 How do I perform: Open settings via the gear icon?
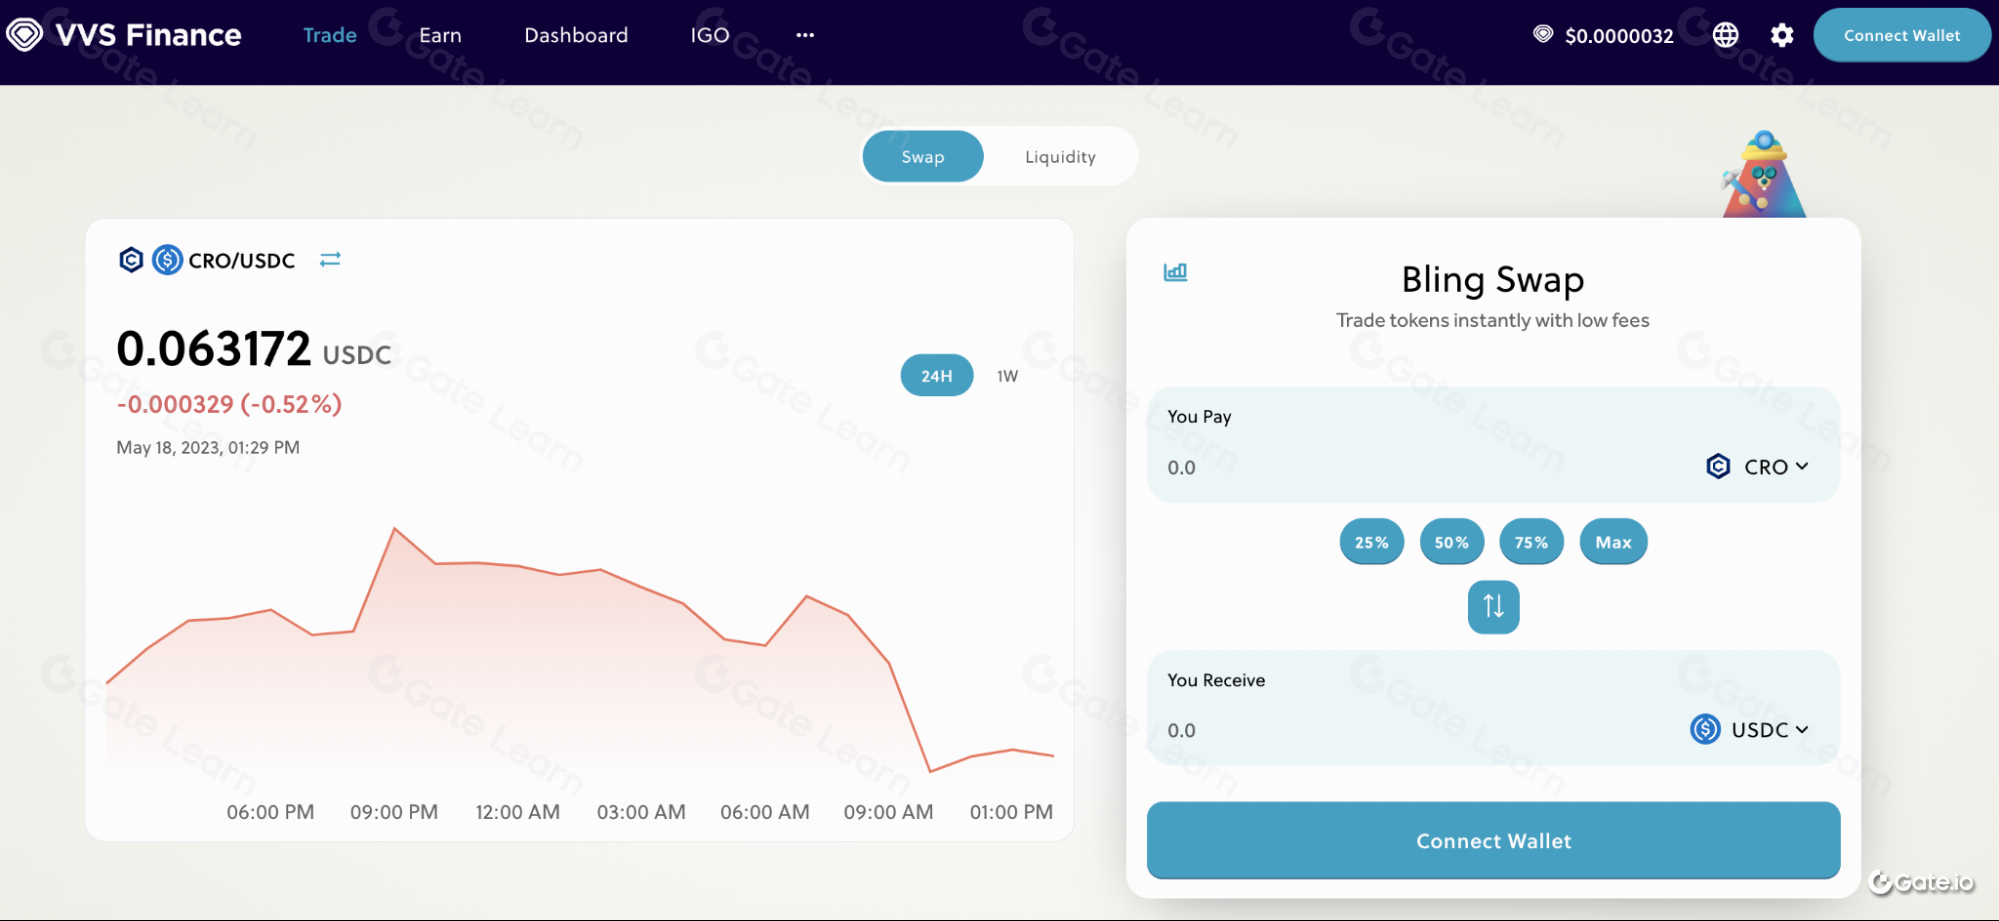tap(1781, 35)
